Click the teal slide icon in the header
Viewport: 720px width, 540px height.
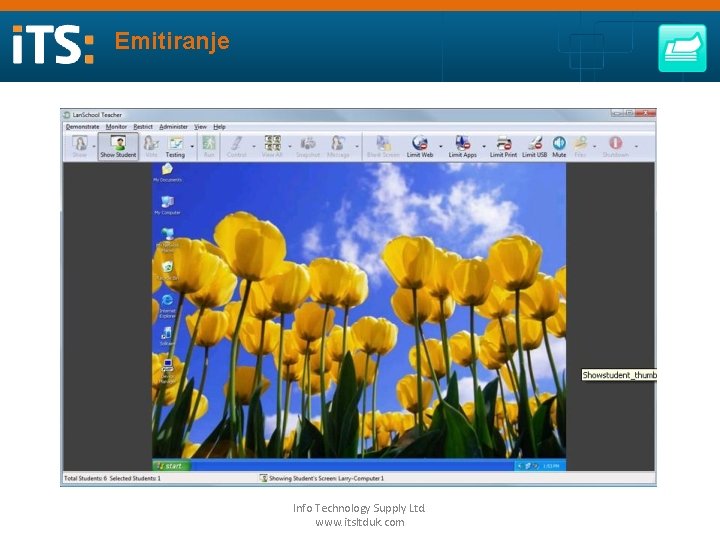tap(682, 48)
